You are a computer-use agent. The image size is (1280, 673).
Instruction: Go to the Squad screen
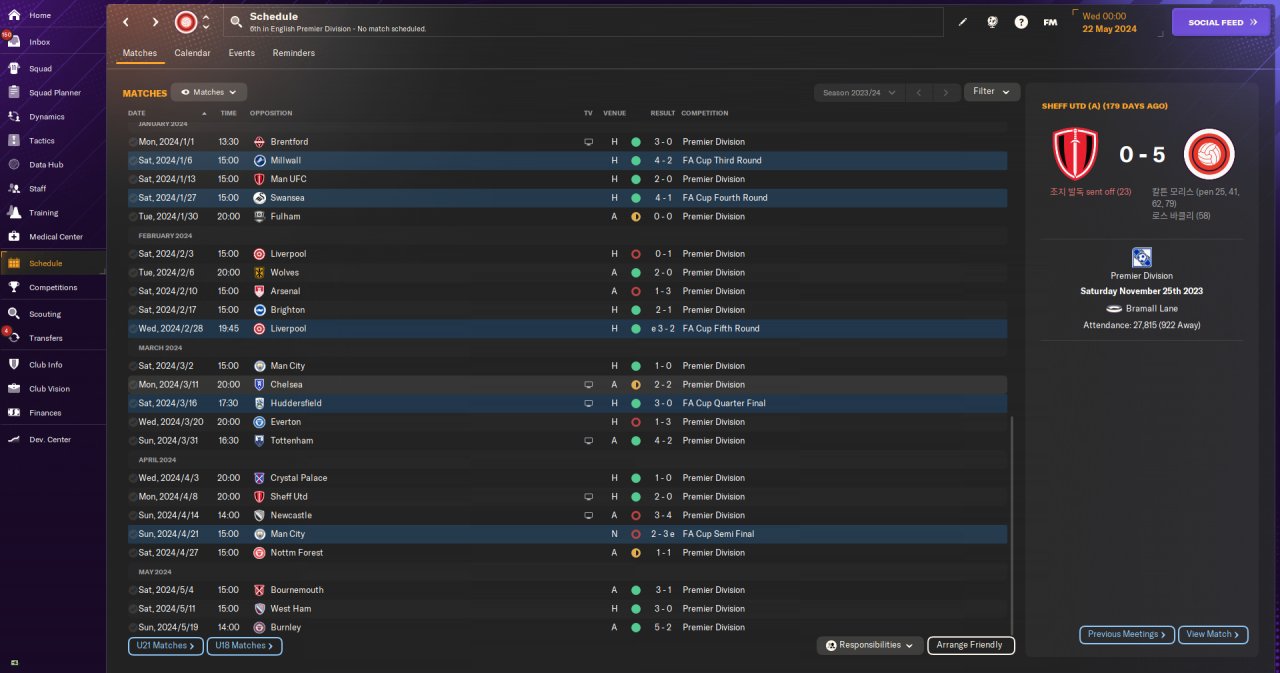point(40,69)
